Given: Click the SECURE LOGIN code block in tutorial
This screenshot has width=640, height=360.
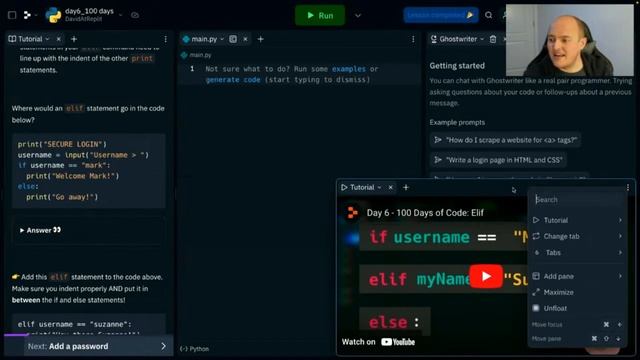Looking at the screenshot, I should 89,171.
